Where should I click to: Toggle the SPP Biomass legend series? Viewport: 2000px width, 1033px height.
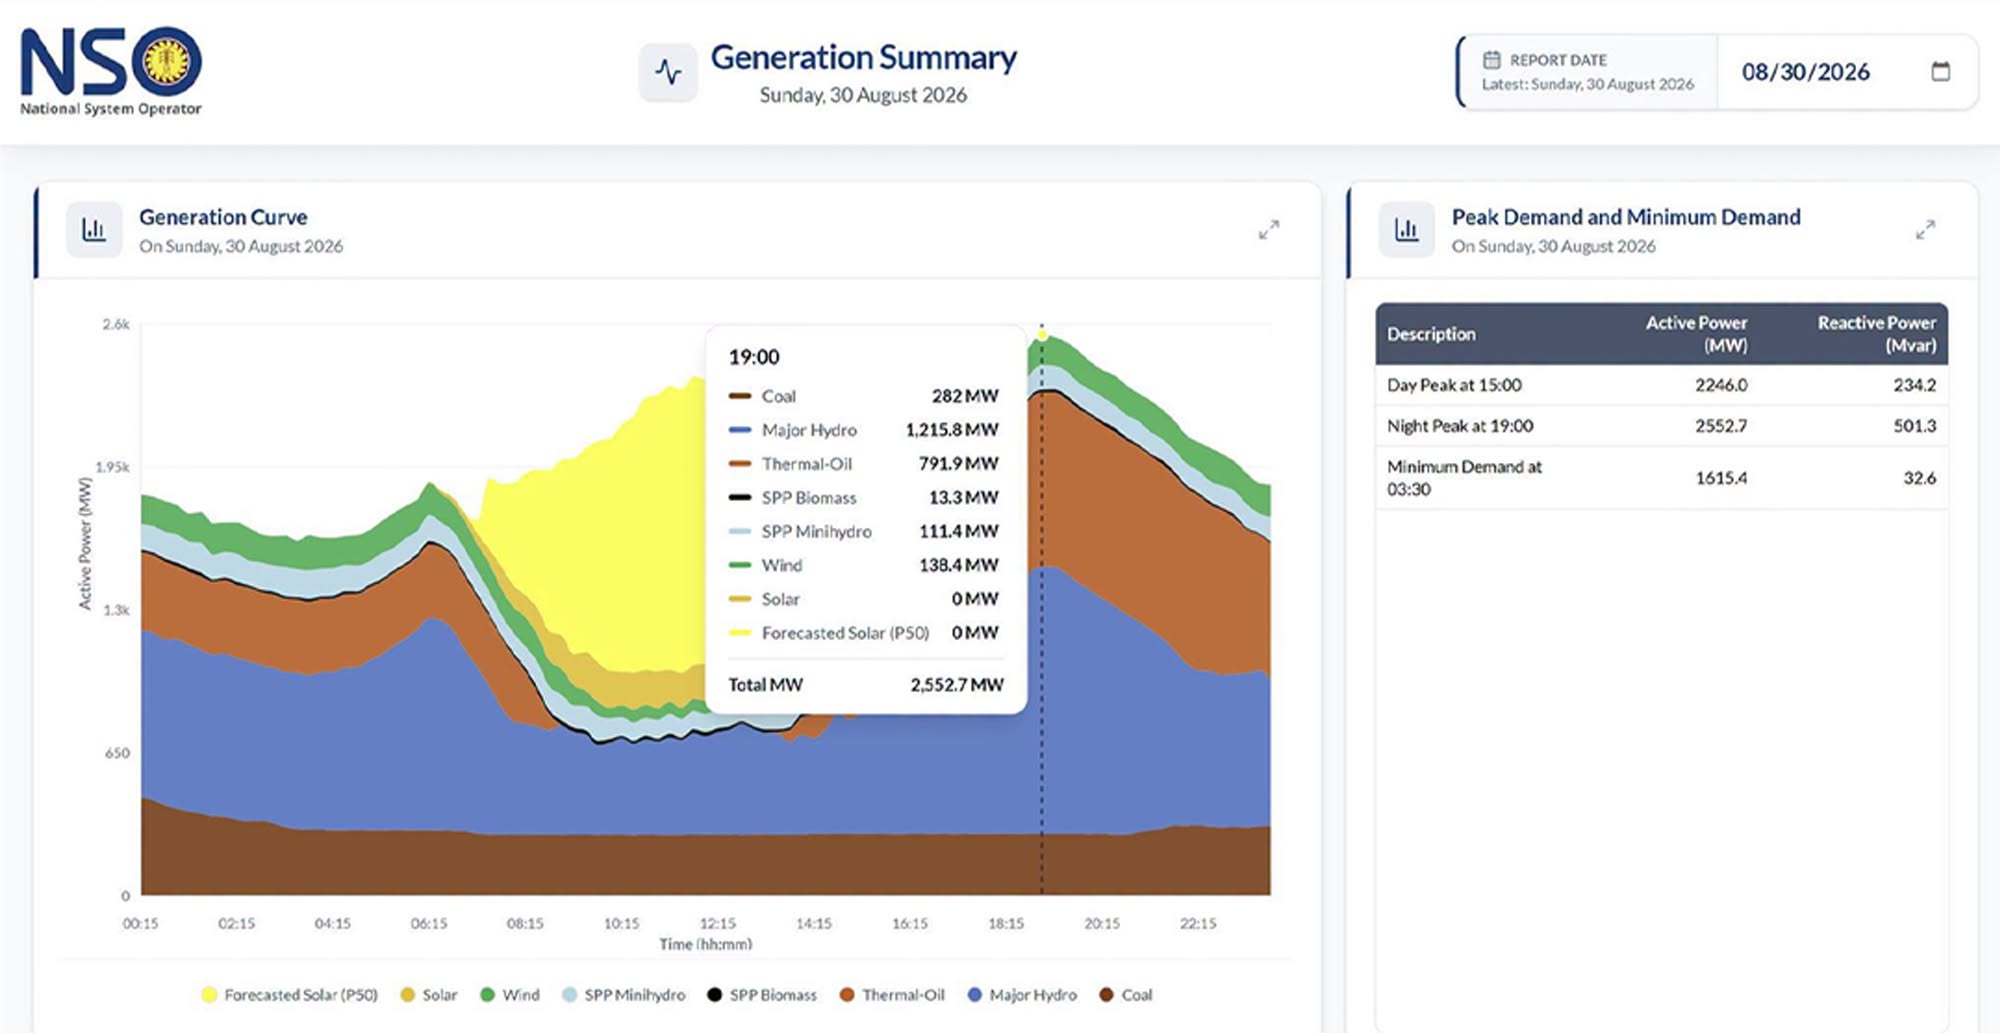[762, 995]
